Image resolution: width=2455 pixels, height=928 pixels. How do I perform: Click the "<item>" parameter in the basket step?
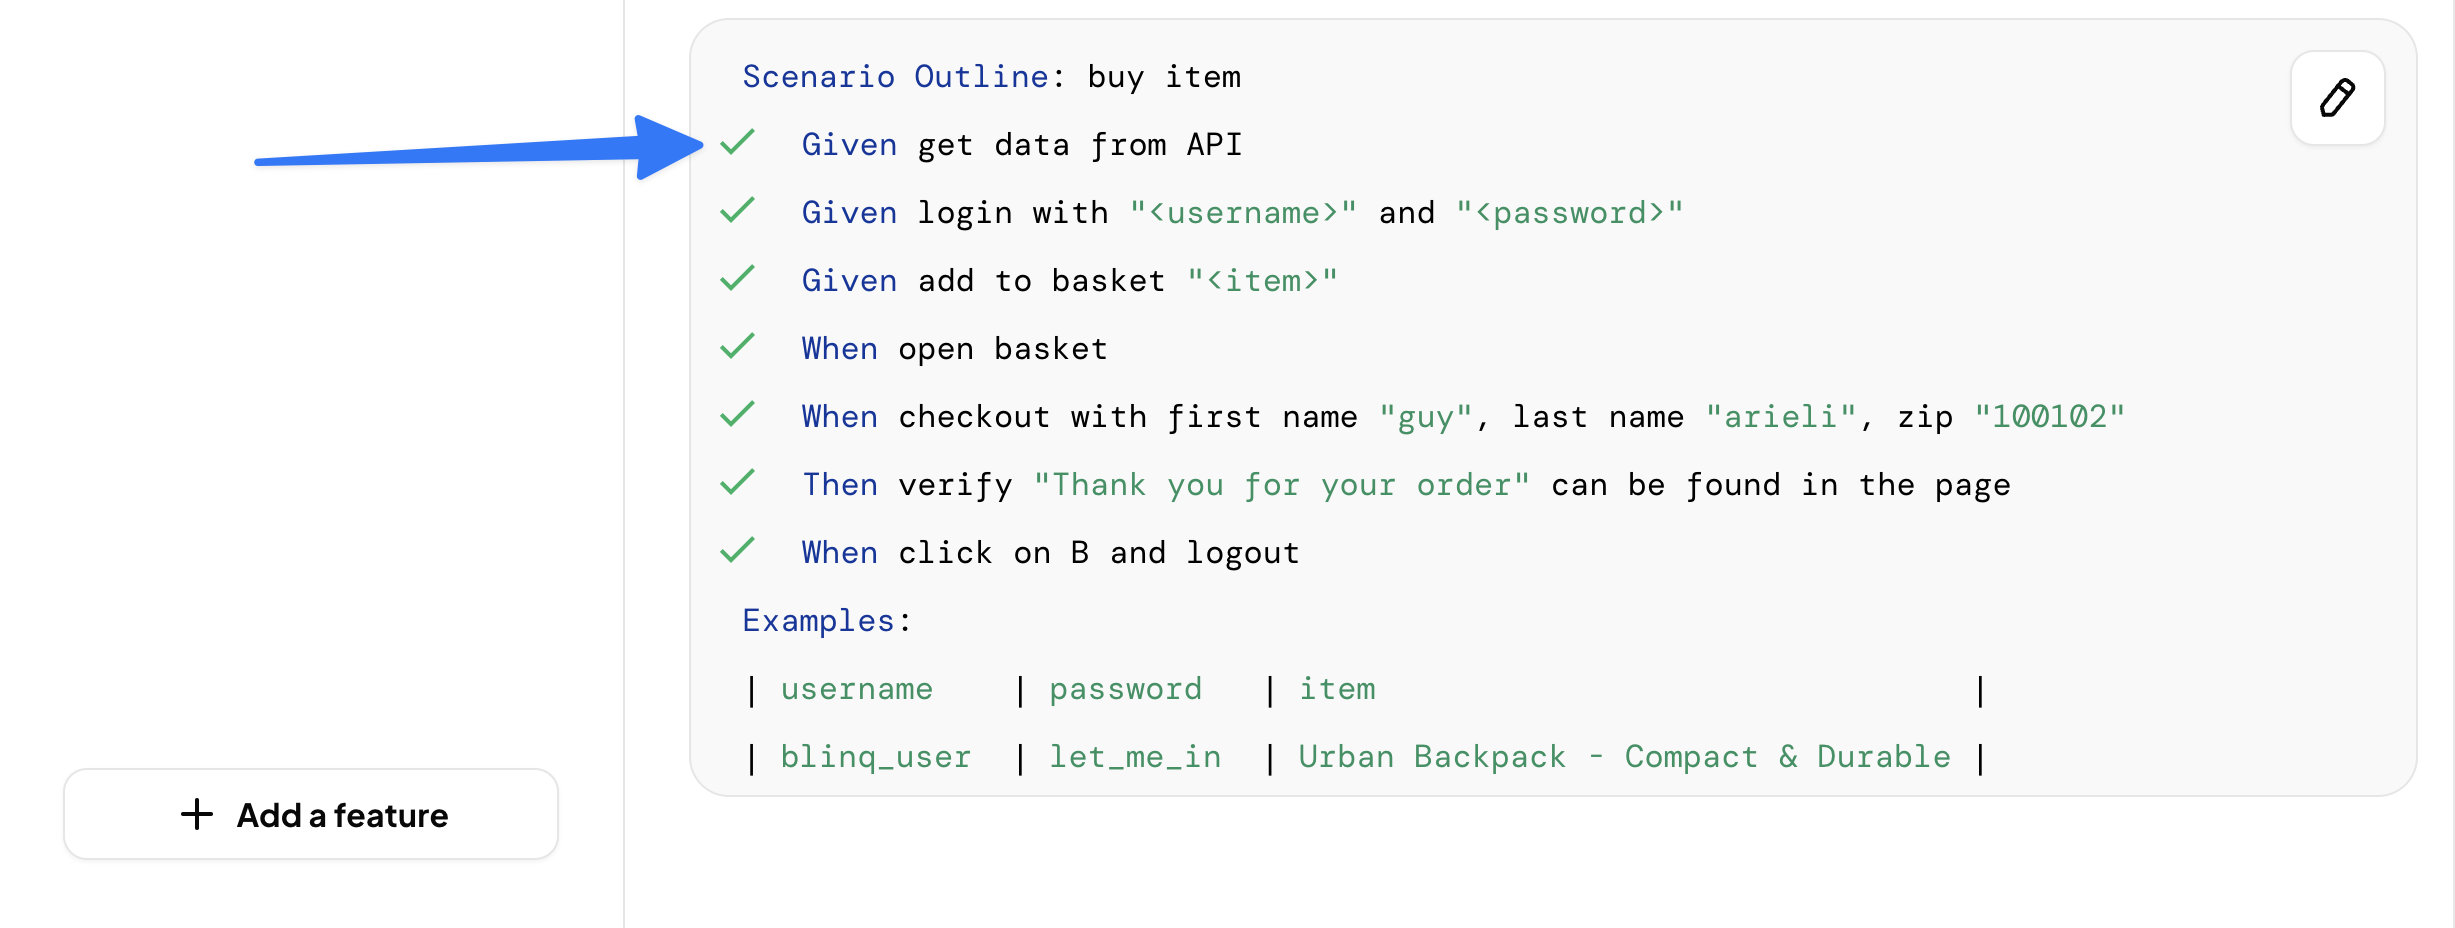click(1262, 281)
